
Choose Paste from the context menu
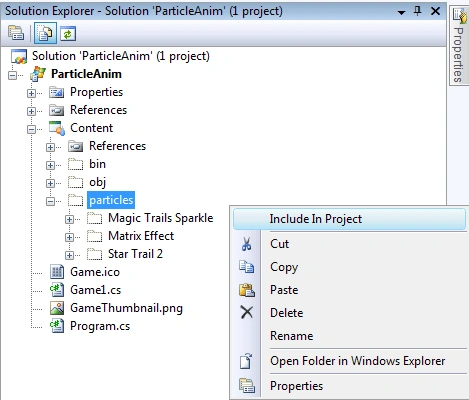click(x=349, y=290)
